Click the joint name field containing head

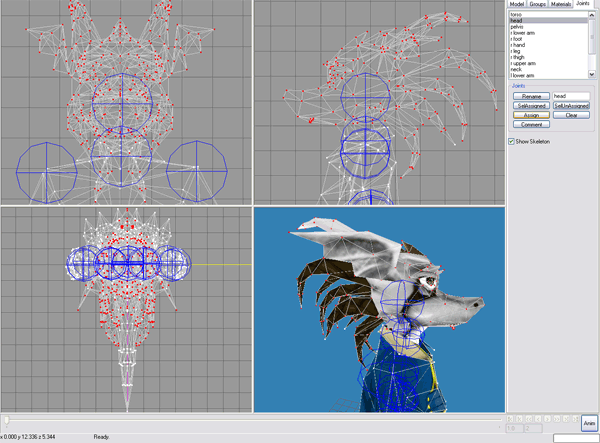[x=571, y=96]
